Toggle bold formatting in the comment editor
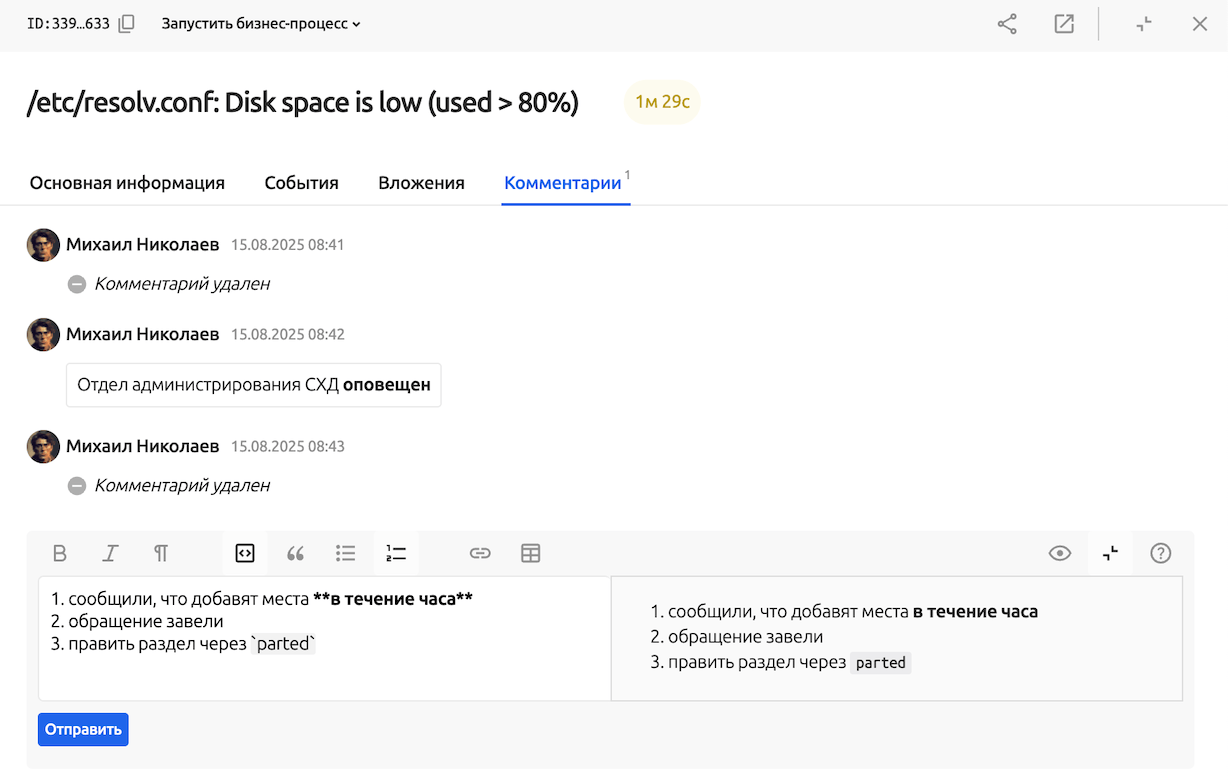The image size is (1228, 780). tap(60, 553)
